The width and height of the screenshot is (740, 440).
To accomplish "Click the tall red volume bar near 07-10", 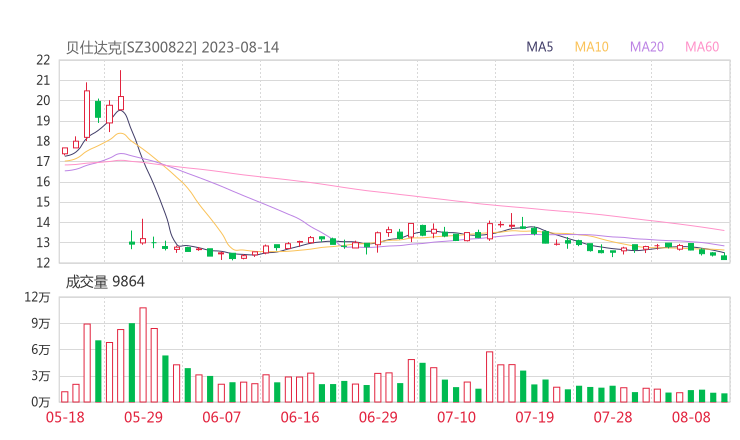I will (x=489, y=377).
